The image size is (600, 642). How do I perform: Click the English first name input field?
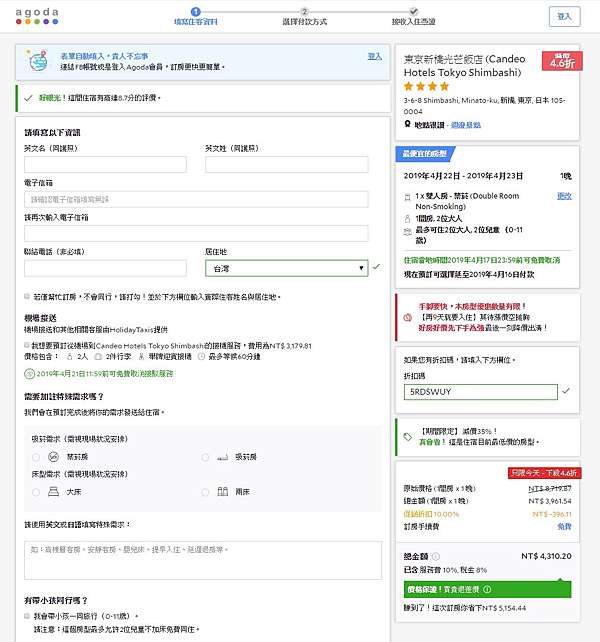[x=105, y=164]
